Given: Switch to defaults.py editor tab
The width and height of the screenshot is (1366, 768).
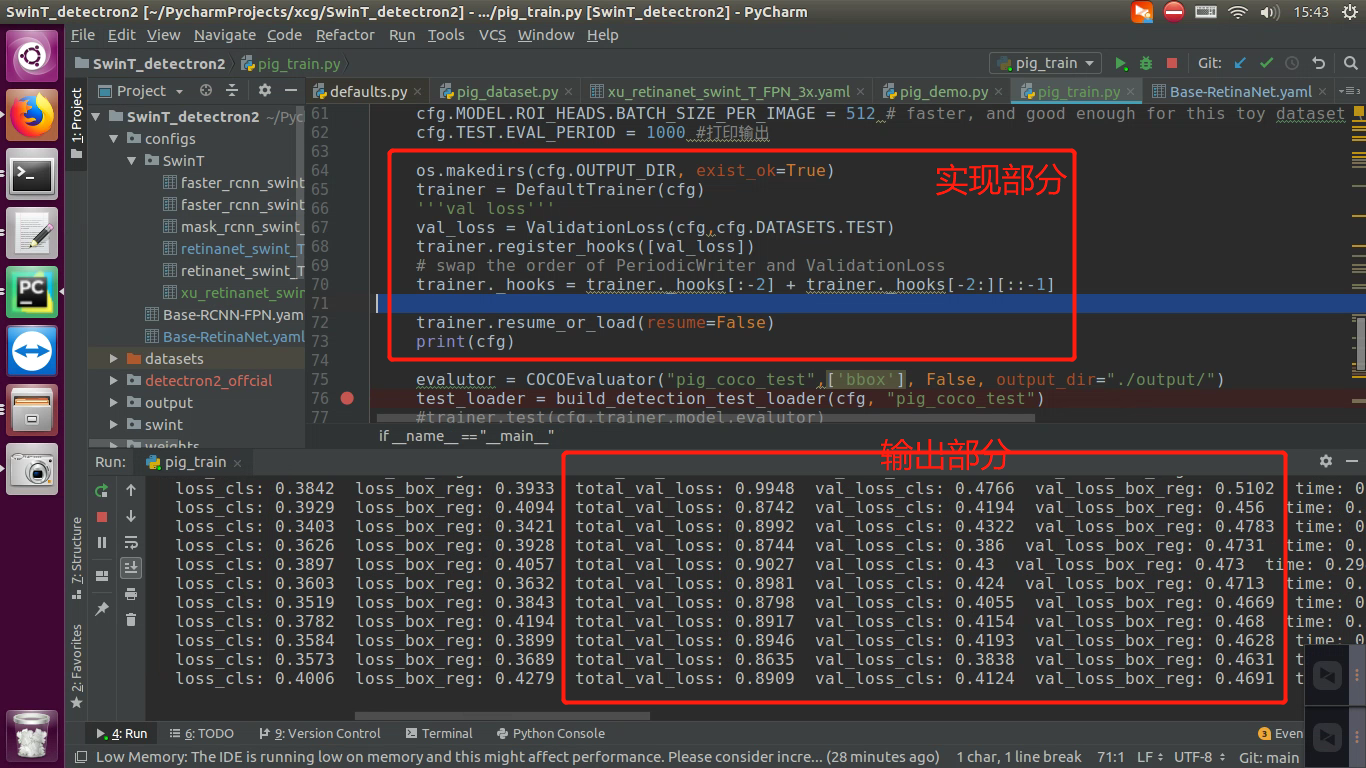Looking at the screenshot, I should (368, 91).
